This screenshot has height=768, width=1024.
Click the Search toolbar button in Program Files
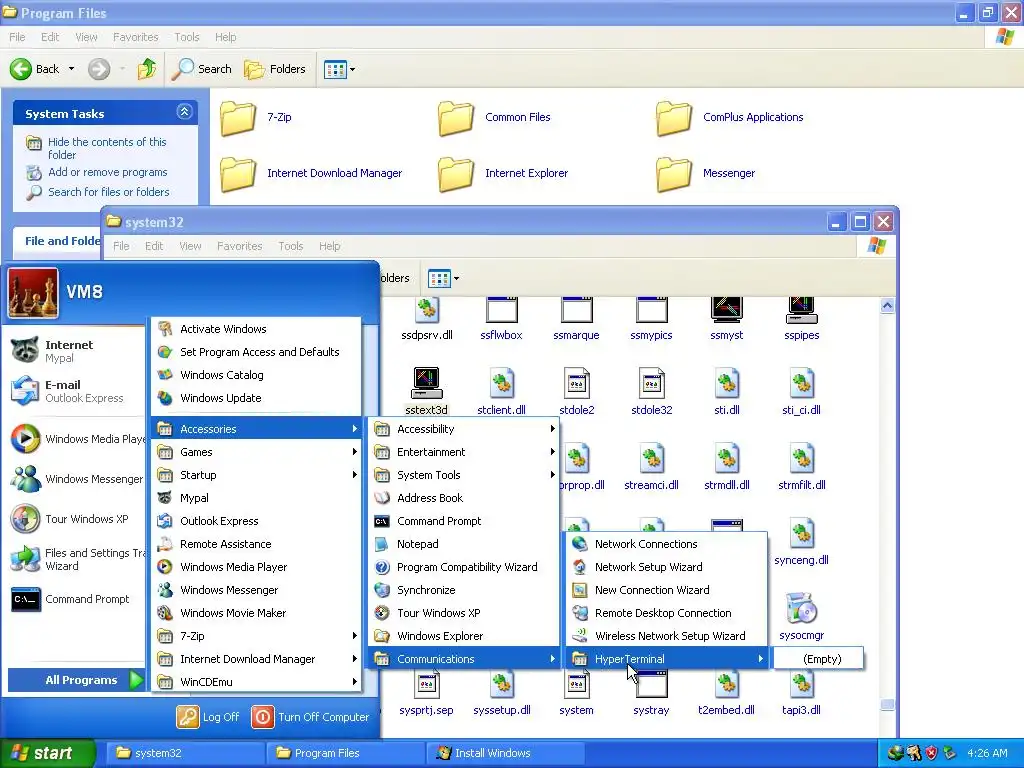(202, 69)
